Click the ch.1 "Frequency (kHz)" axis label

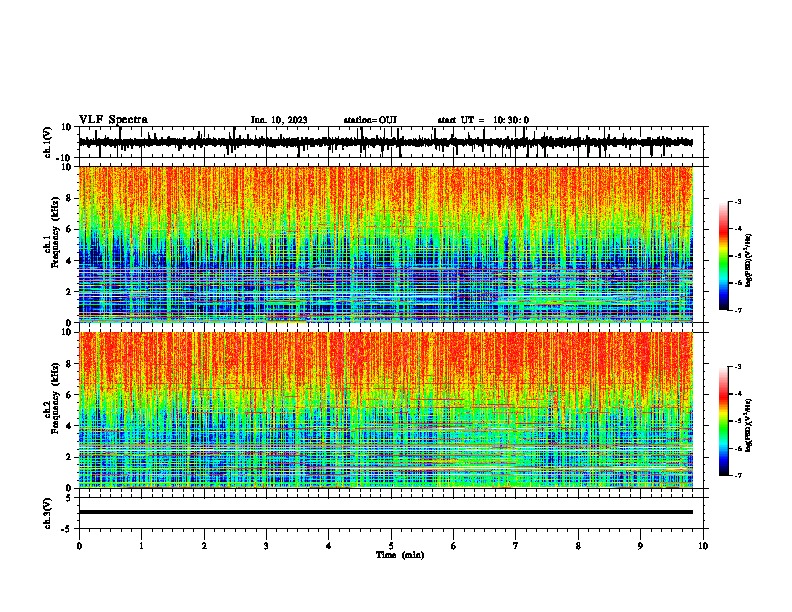point(55,232)
